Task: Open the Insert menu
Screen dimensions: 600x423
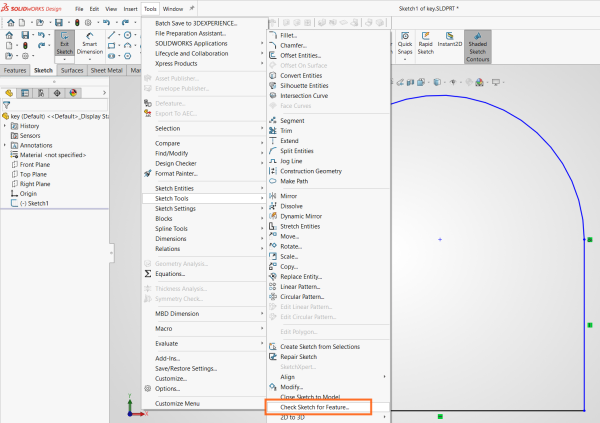Action: click(130, 9)
